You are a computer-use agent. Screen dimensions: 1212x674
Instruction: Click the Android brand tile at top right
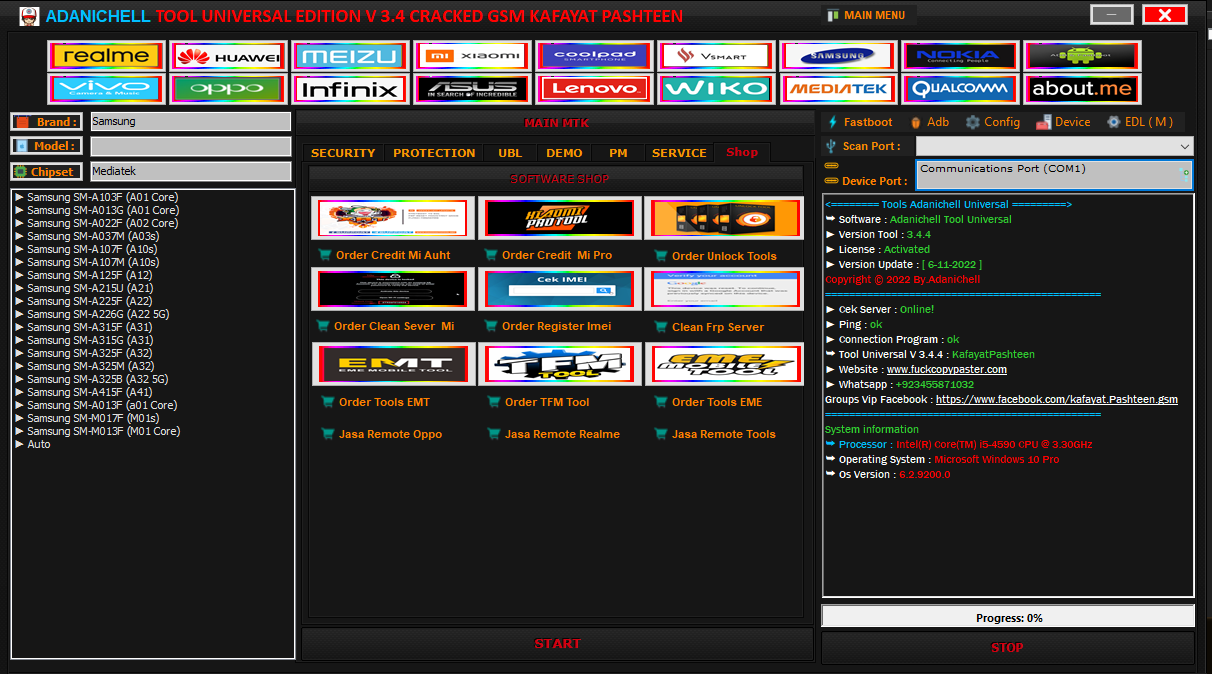click(x=1082, y=56)
